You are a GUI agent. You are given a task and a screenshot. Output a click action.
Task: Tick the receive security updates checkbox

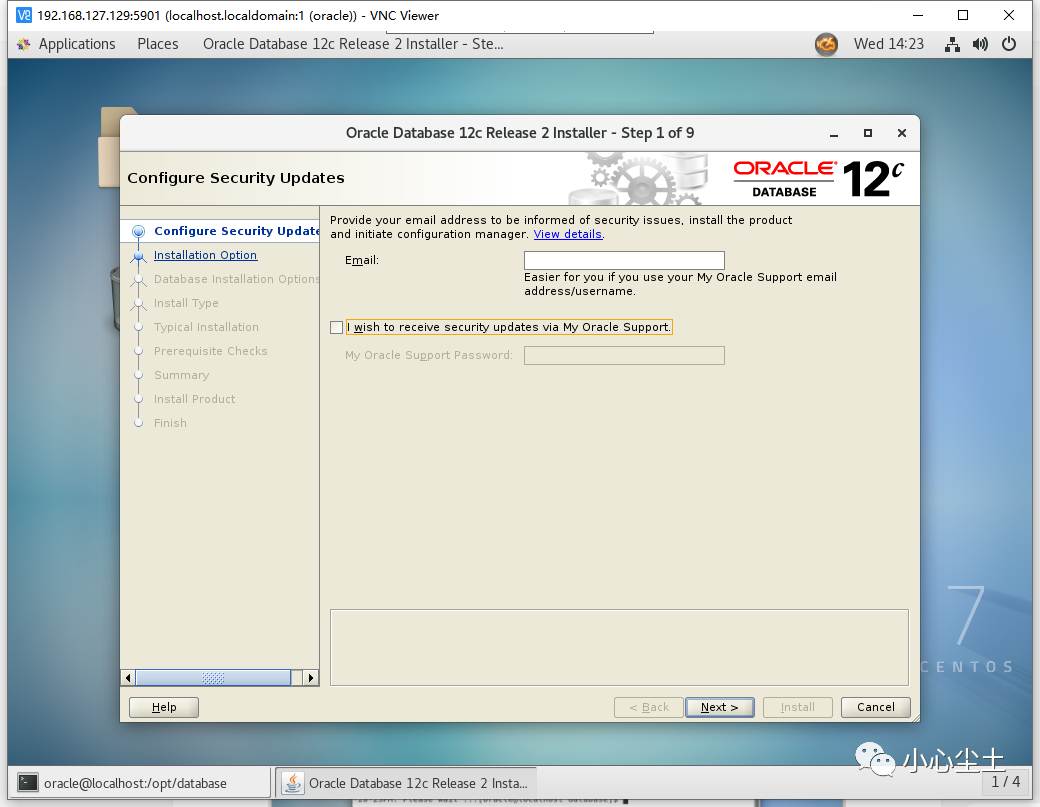point(336,327)
